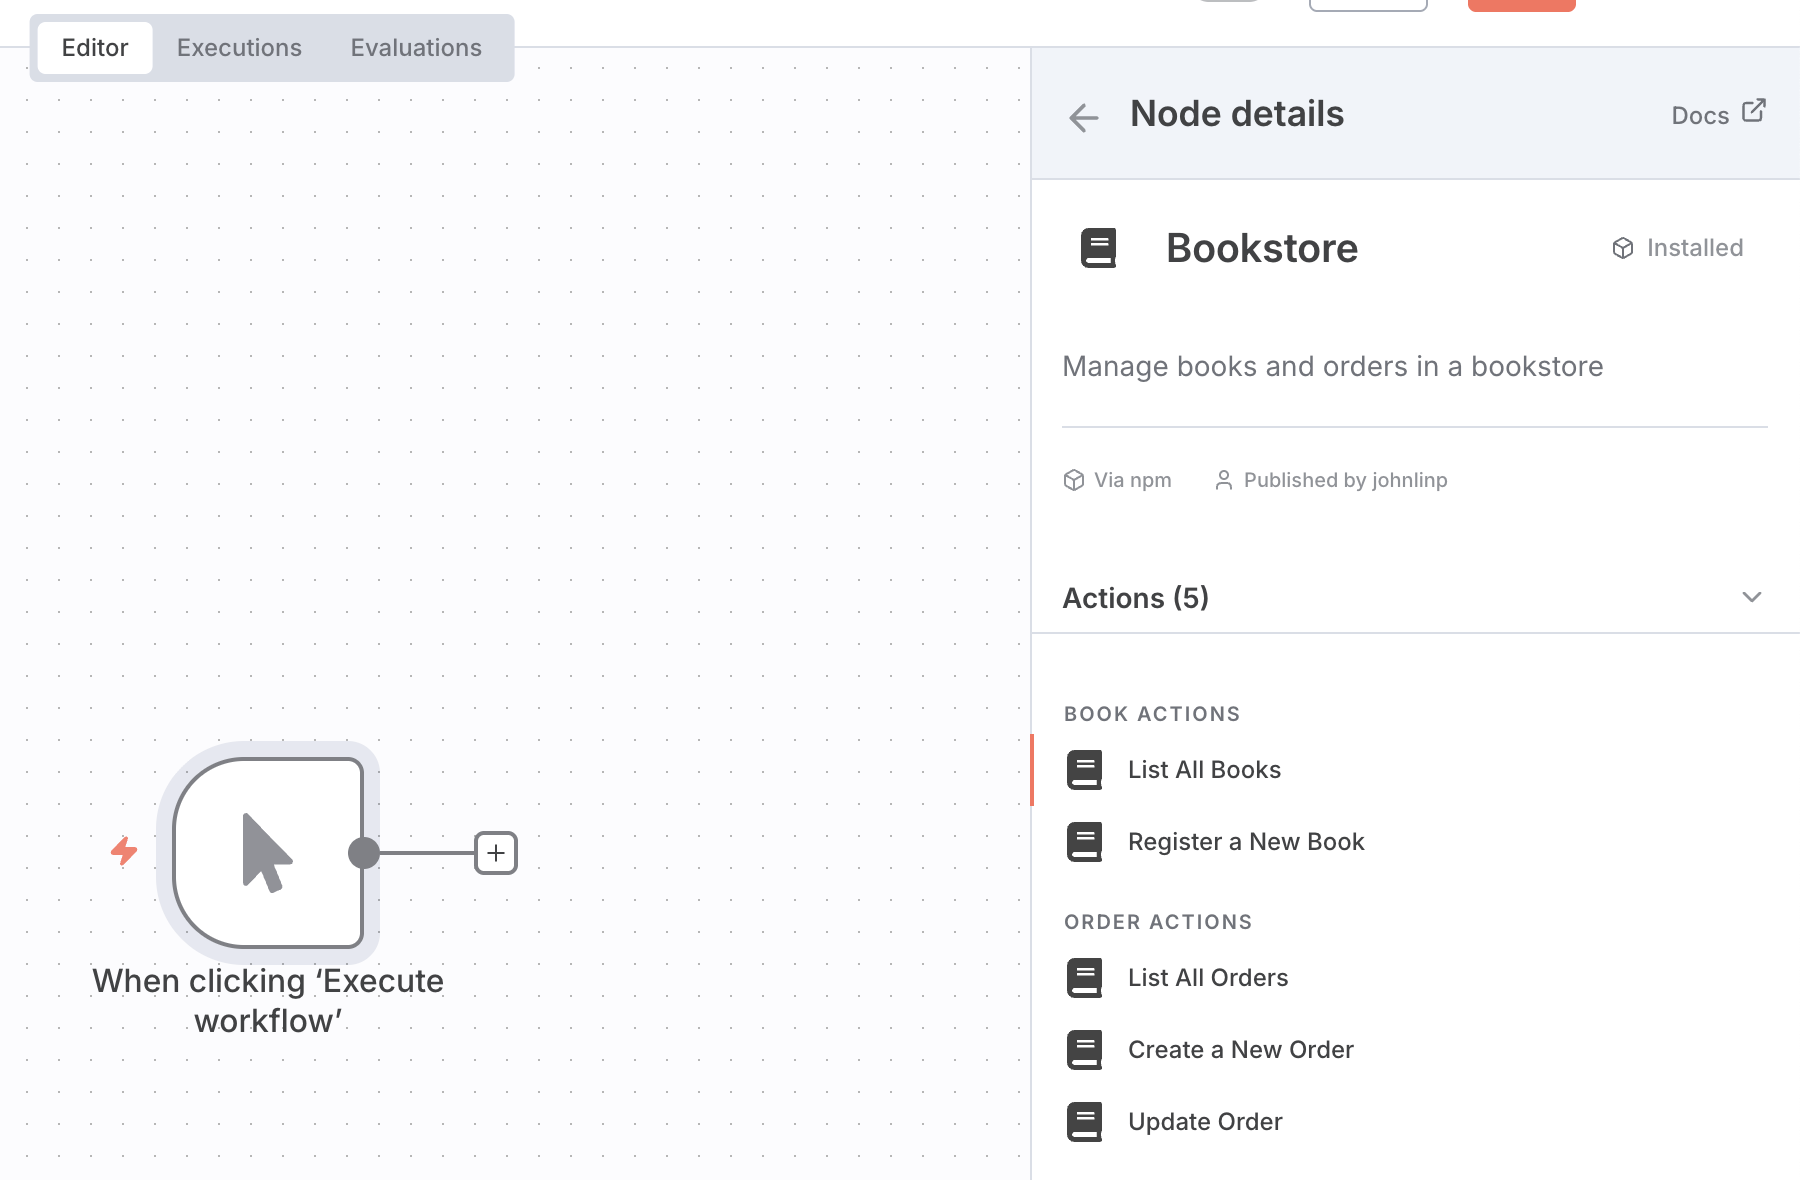Open the Docs external link
The image size is (1800, 1180).
click(x=1718, y=113)
